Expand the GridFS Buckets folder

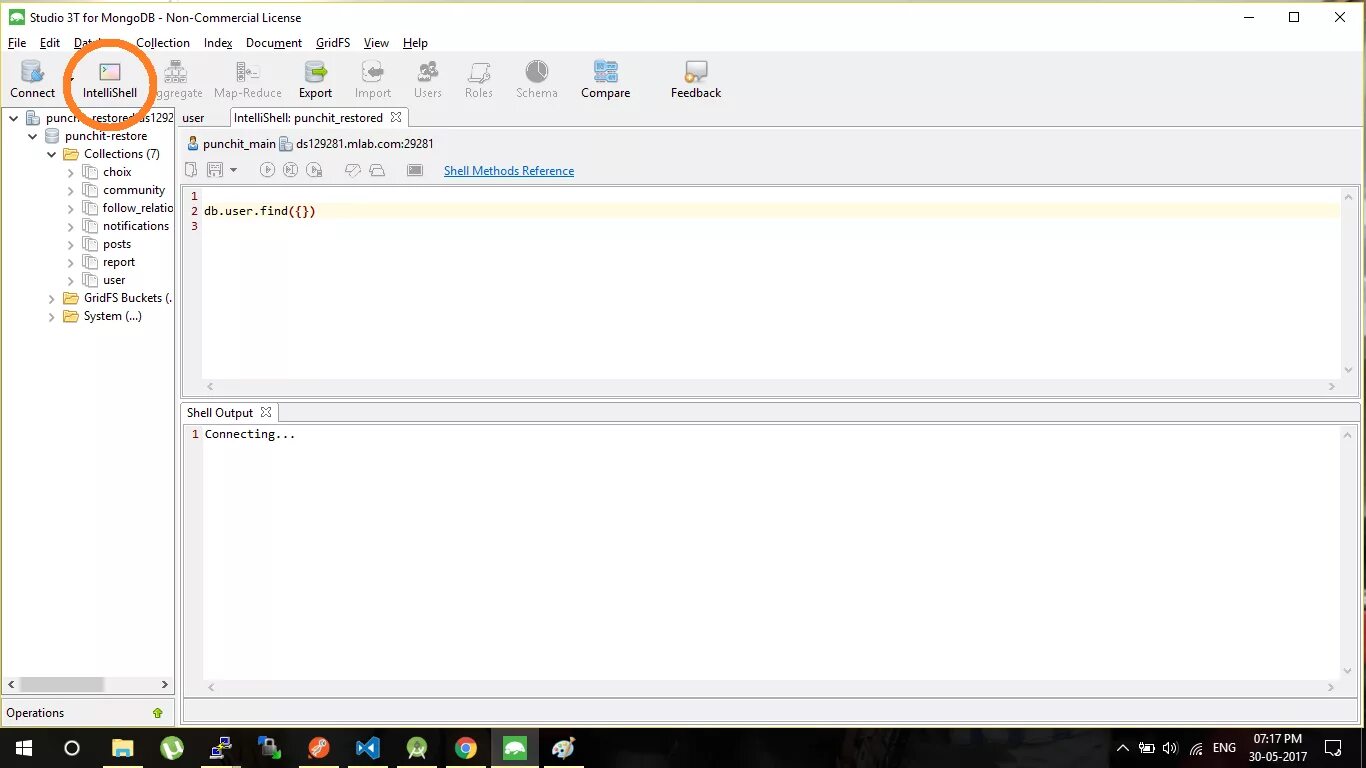coord(52,298)
